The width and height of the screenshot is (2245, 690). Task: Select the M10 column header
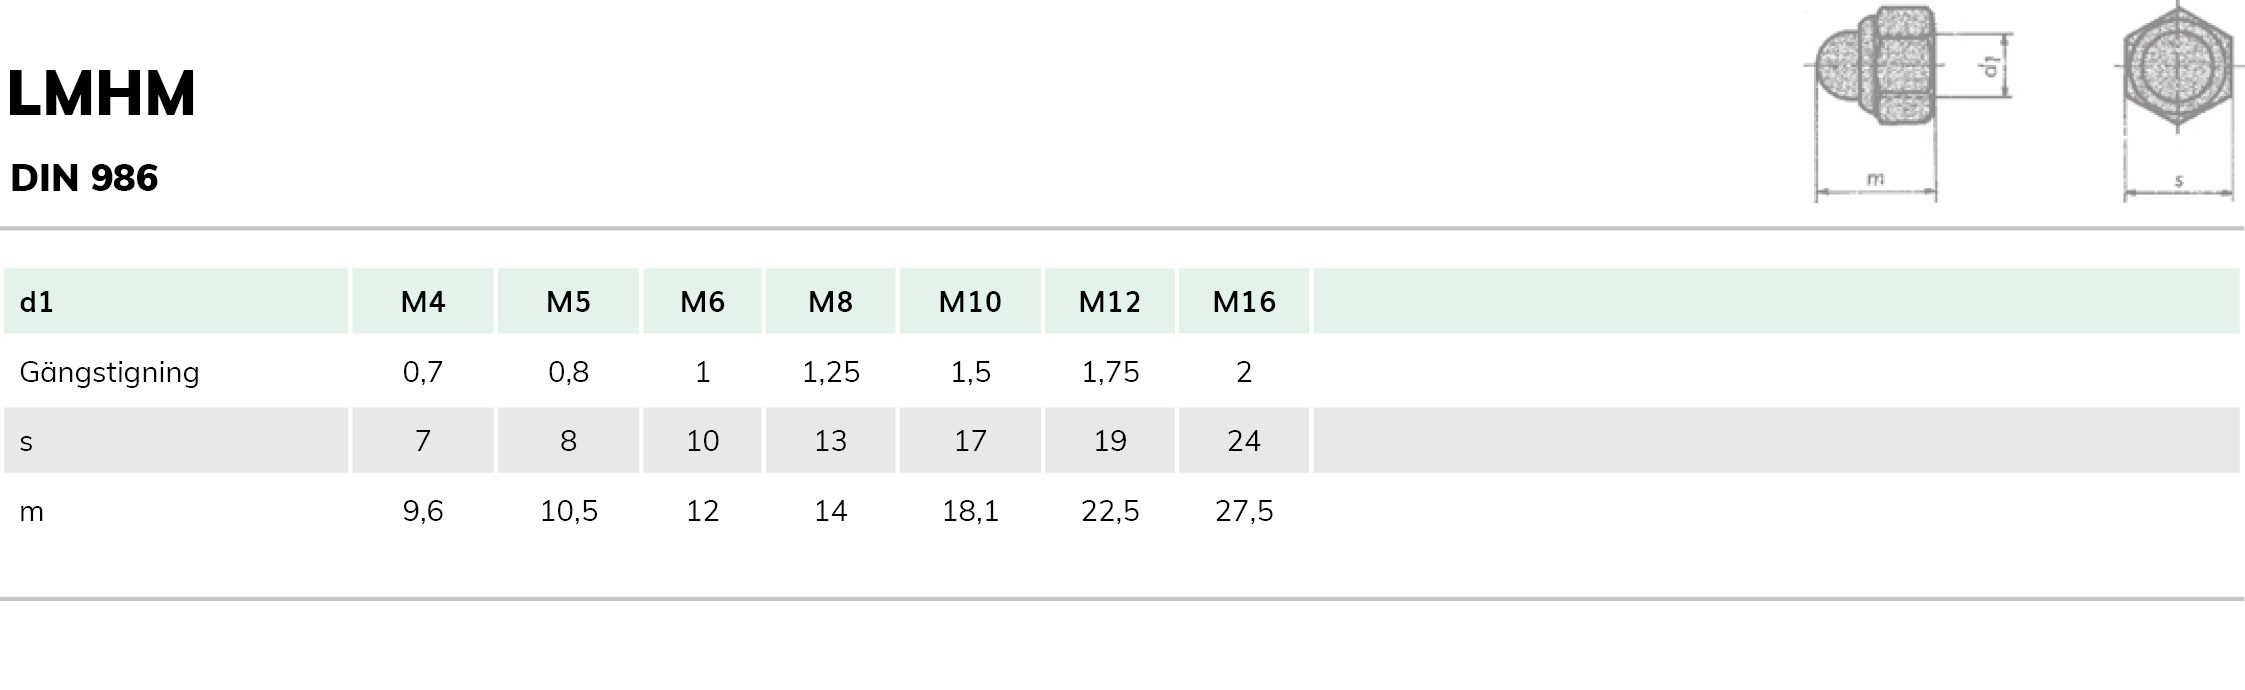[970, 301]
